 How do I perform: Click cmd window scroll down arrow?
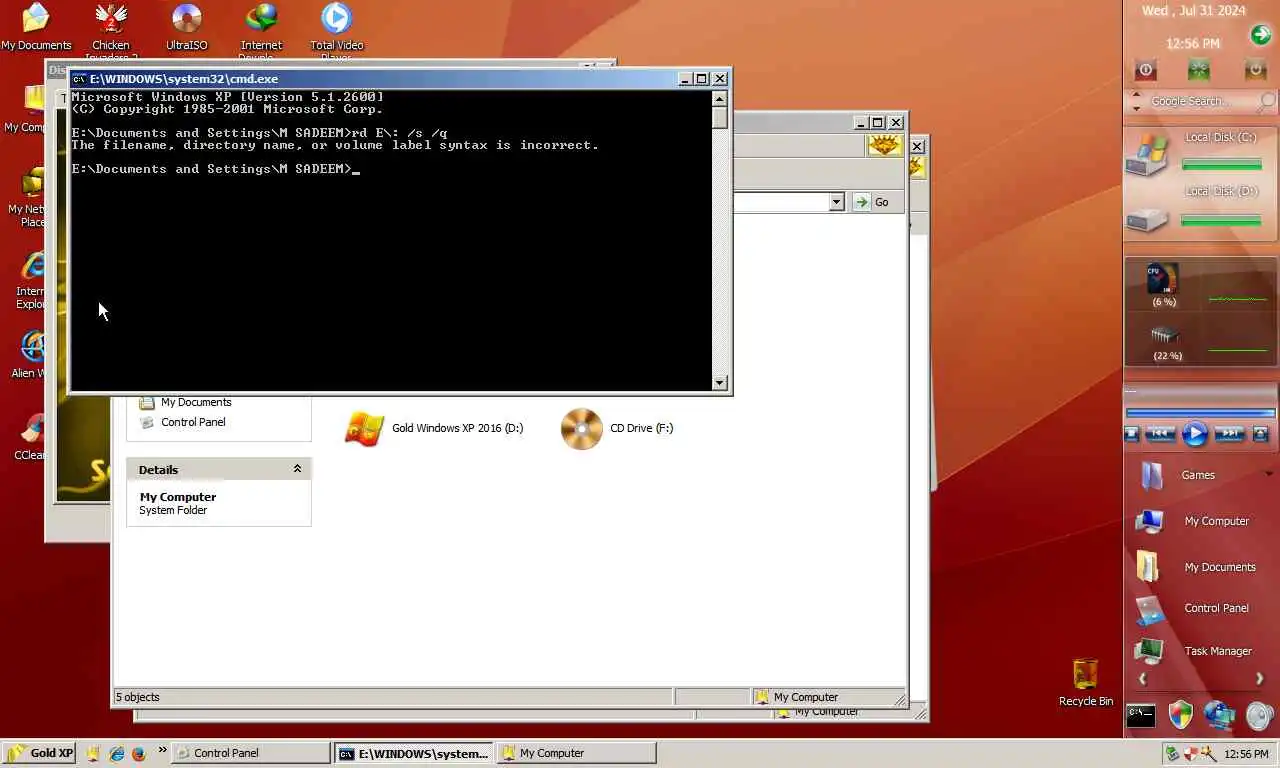point(720,383)
